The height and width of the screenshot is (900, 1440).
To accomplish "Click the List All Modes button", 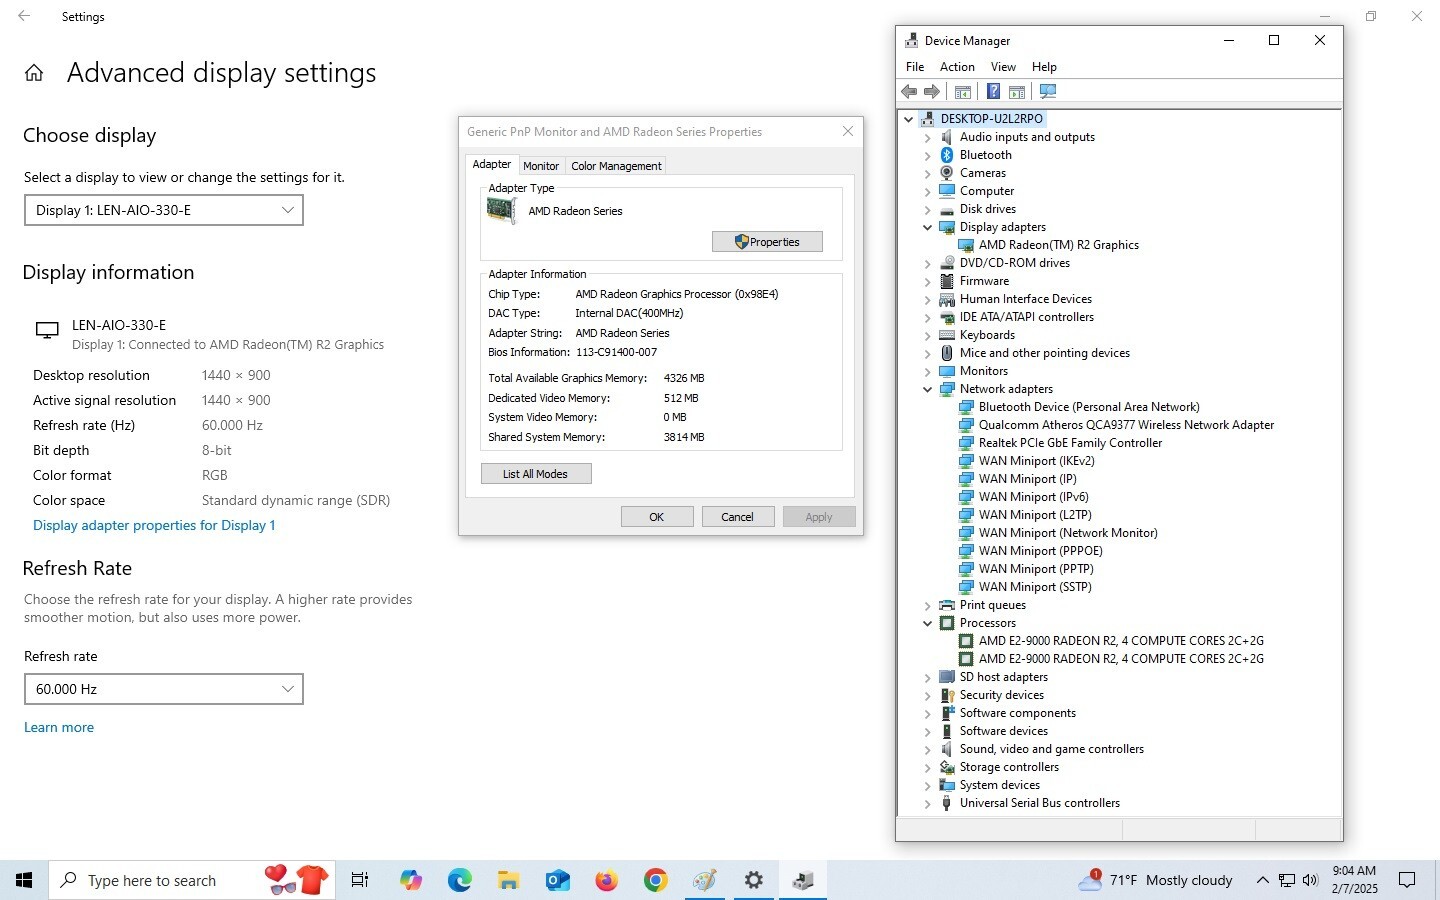I will [535, 474].
